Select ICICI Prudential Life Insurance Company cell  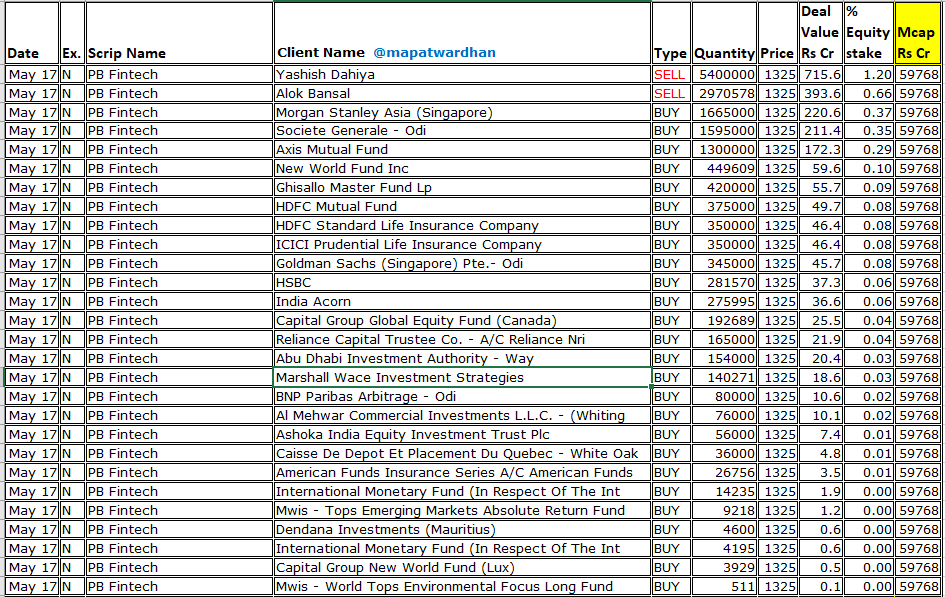(462, 245)
